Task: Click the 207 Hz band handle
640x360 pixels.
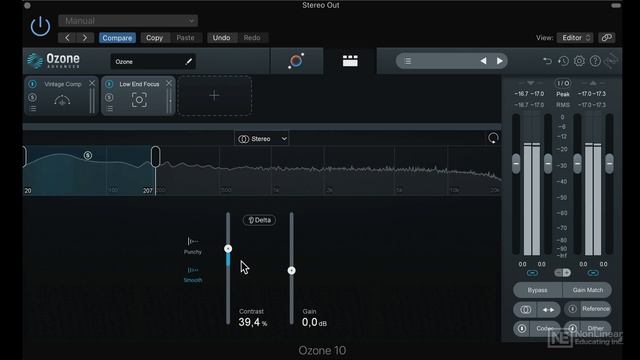Action: coord(155,157)
